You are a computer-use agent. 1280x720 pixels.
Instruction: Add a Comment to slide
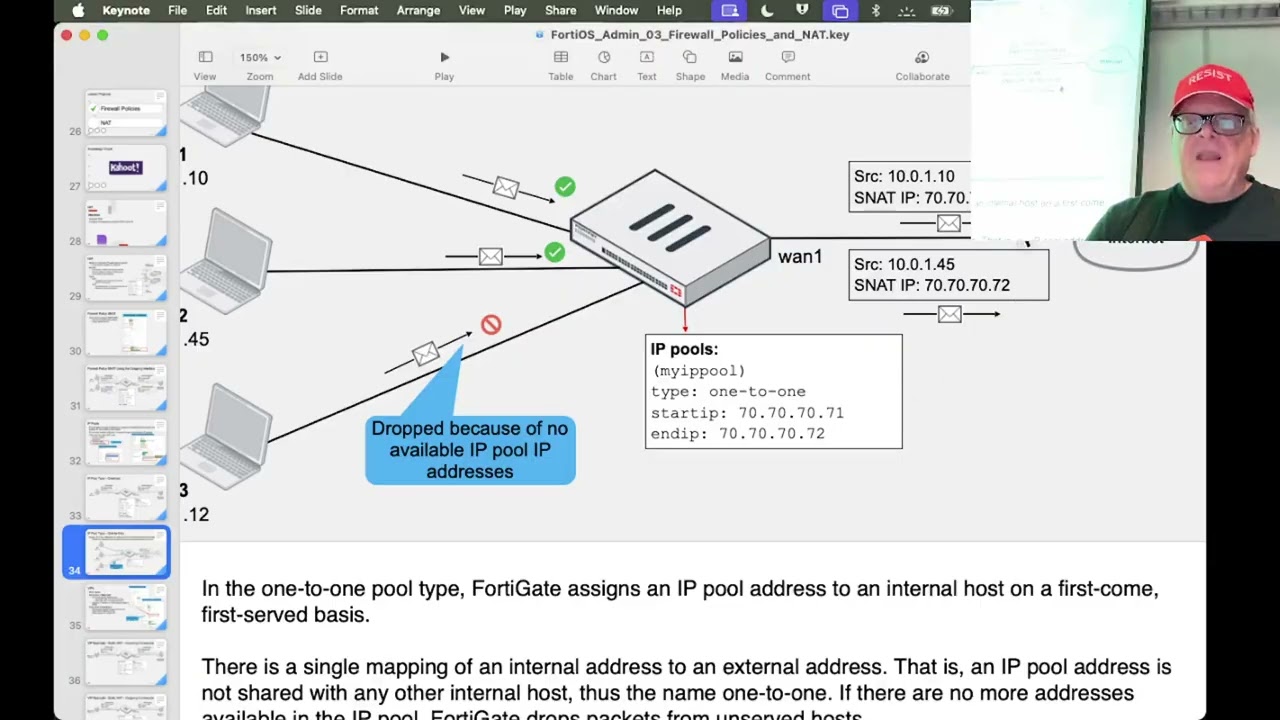(x=788, y=66)
